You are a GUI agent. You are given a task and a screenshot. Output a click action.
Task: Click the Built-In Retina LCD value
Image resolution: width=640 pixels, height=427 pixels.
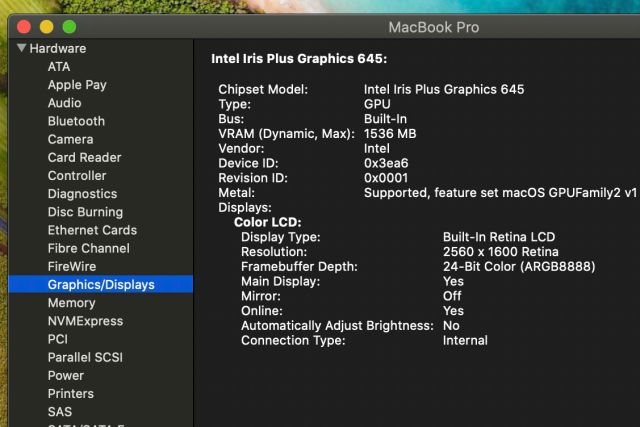point(499,237)
